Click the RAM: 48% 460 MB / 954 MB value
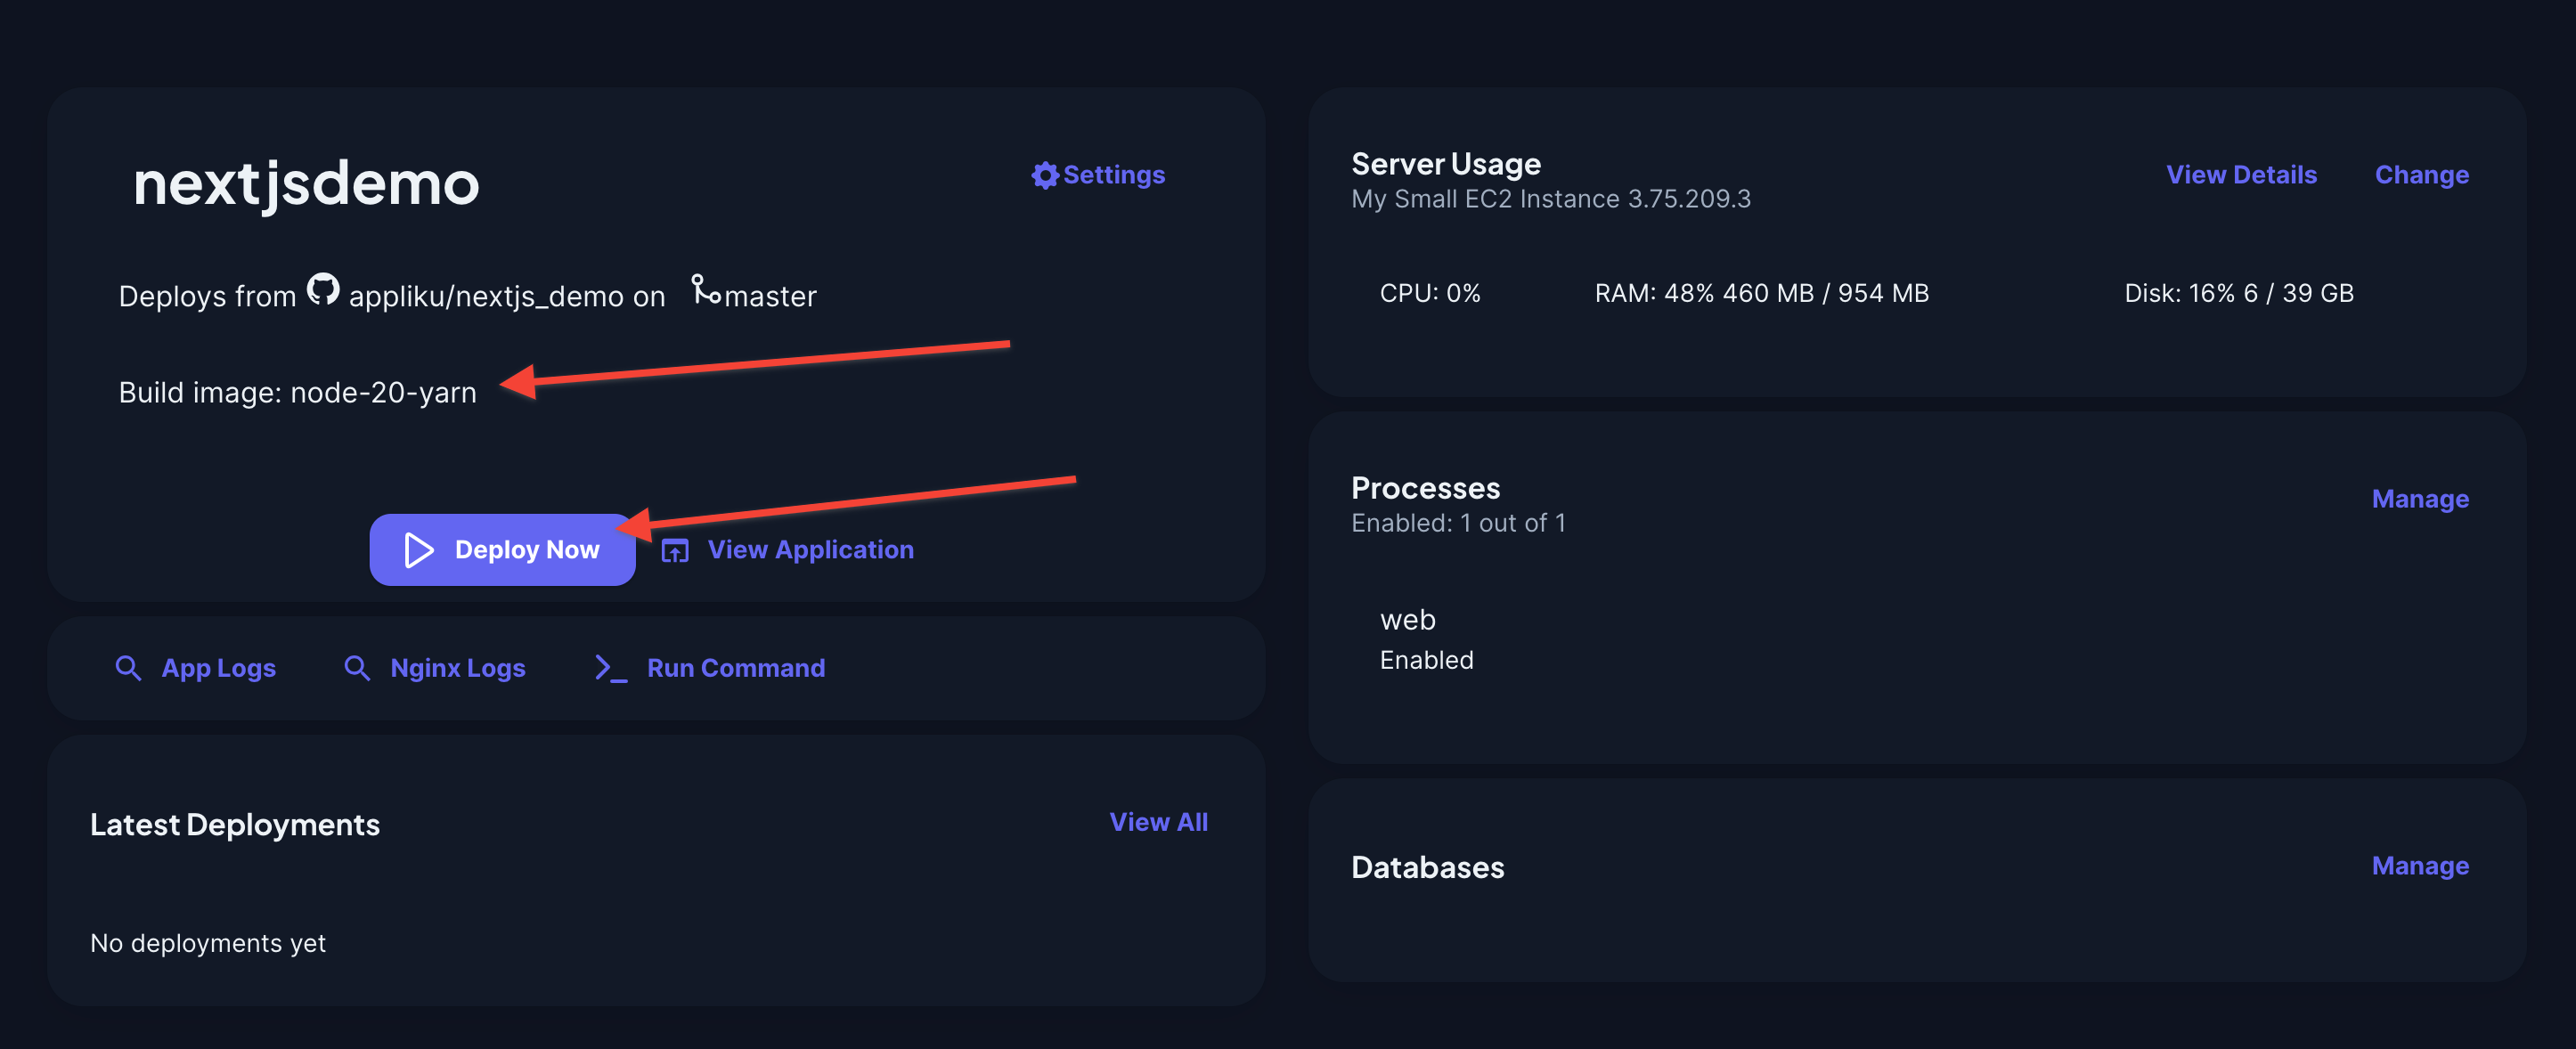This screenshot has width=2576, height=1049. pyautogui.click(x=1761, y=293)
